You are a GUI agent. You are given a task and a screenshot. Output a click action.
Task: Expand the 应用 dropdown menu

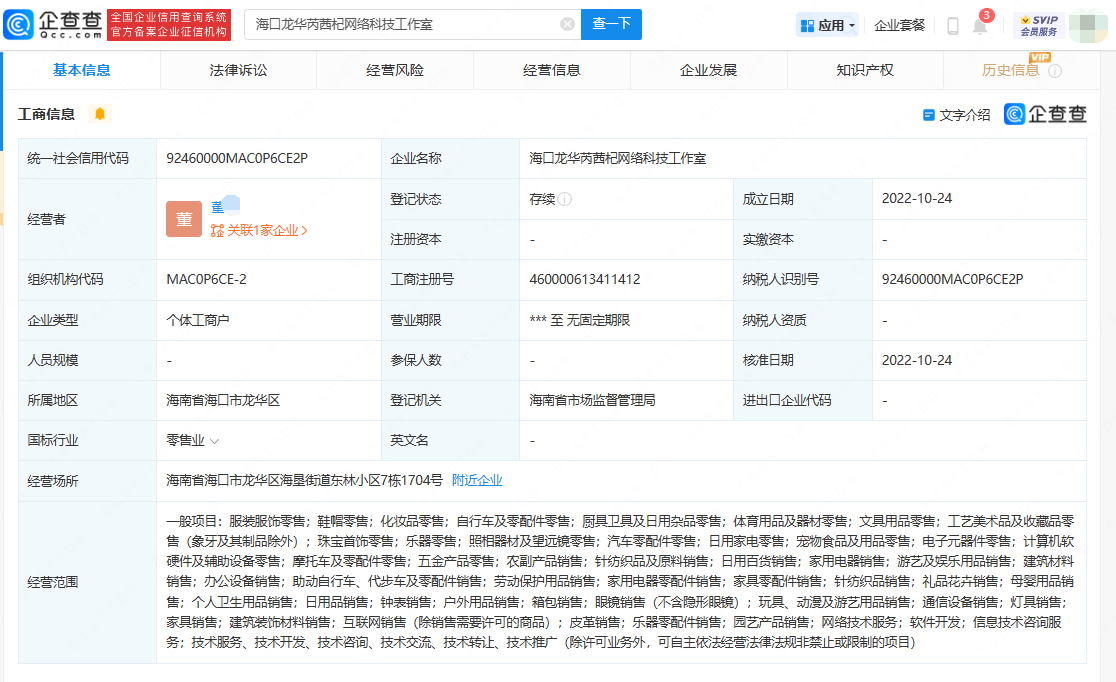point(828,25)
